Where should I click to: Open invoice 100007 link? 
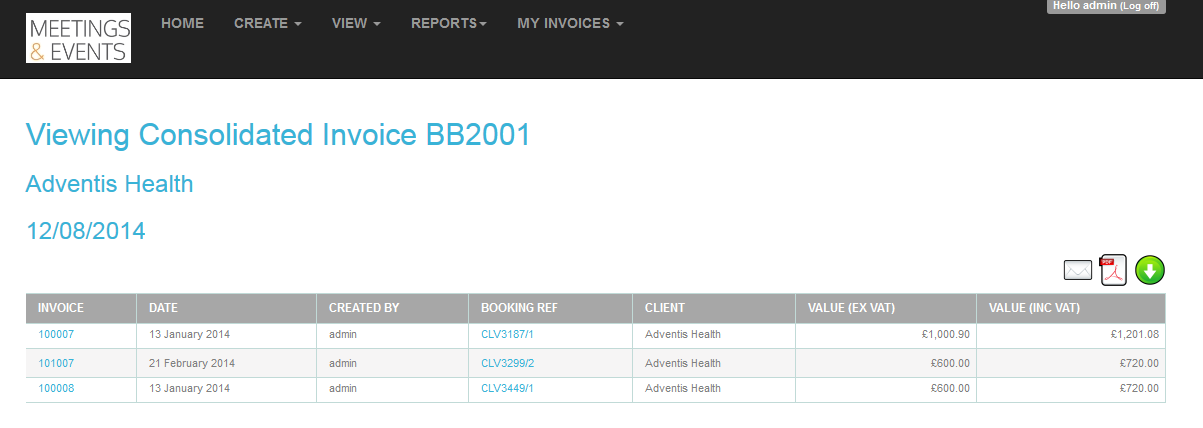click(56, 335)
